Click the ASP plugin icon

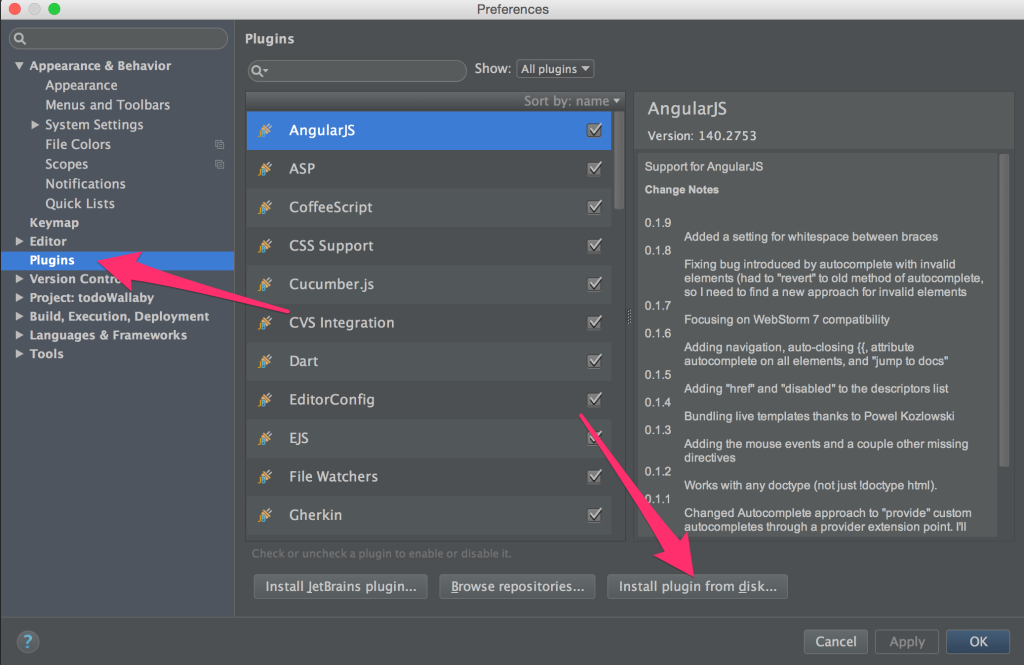tap(265, 169)
